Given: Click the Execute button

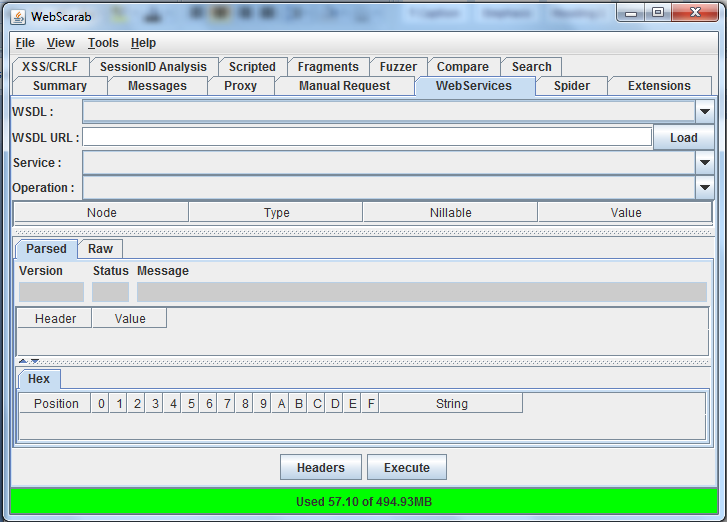Looking at the screenshot, I should pyautogui.click(x=407, y=467).
